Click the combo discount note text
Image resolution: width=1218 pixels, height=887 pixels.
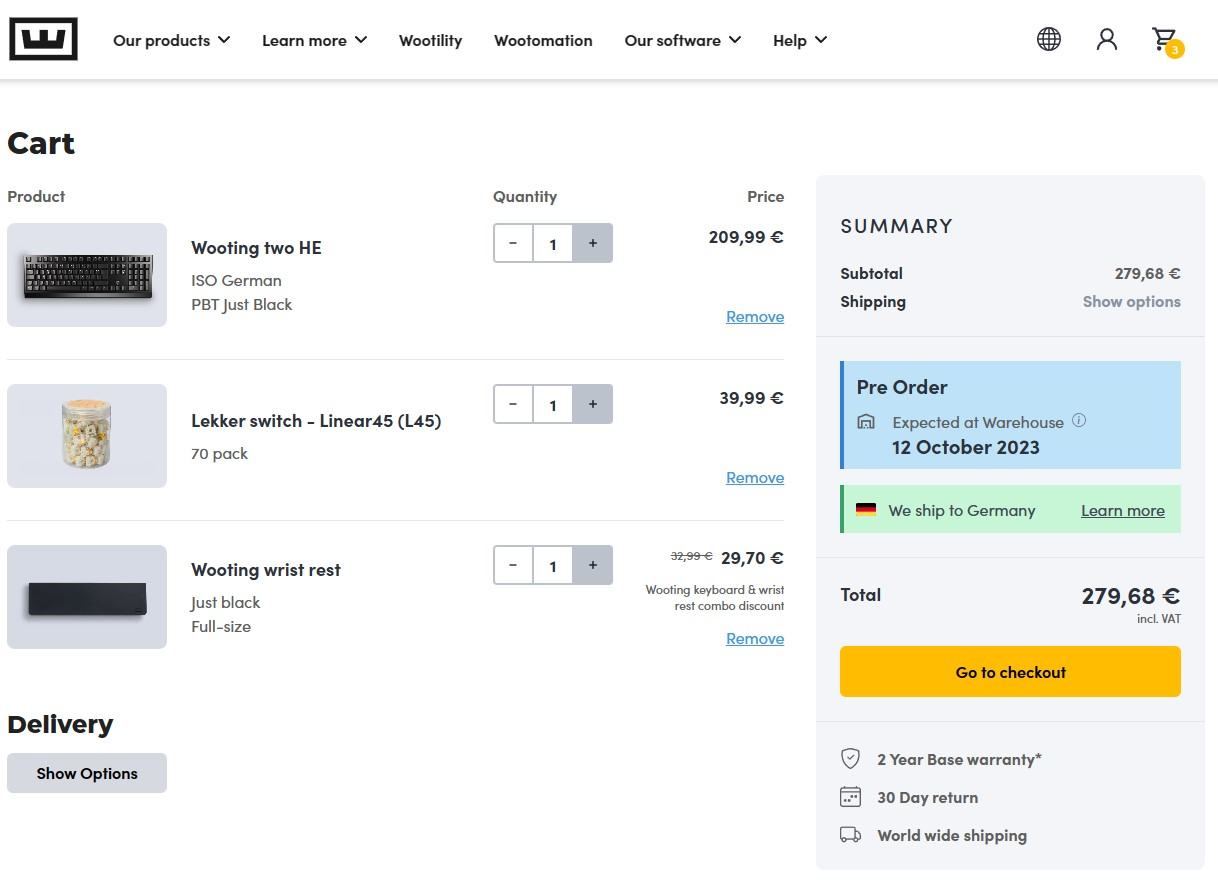715,598
